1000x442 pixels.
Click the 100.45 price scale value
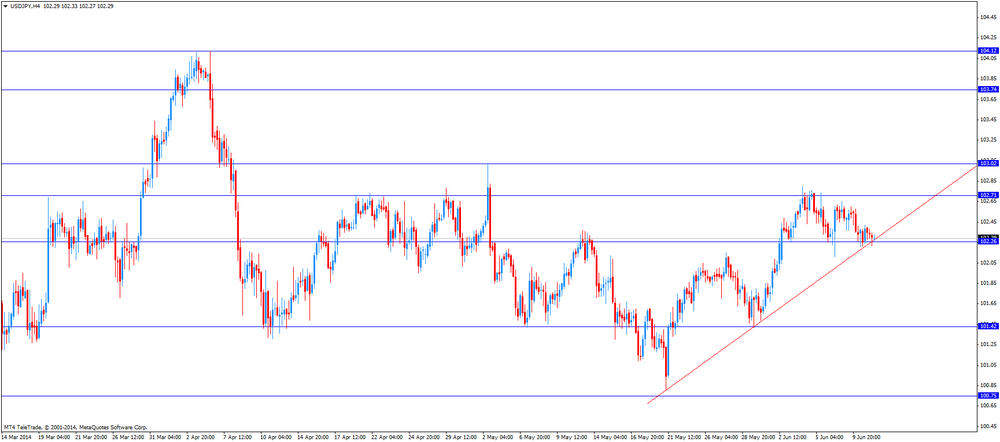click(x=988, y=426)
